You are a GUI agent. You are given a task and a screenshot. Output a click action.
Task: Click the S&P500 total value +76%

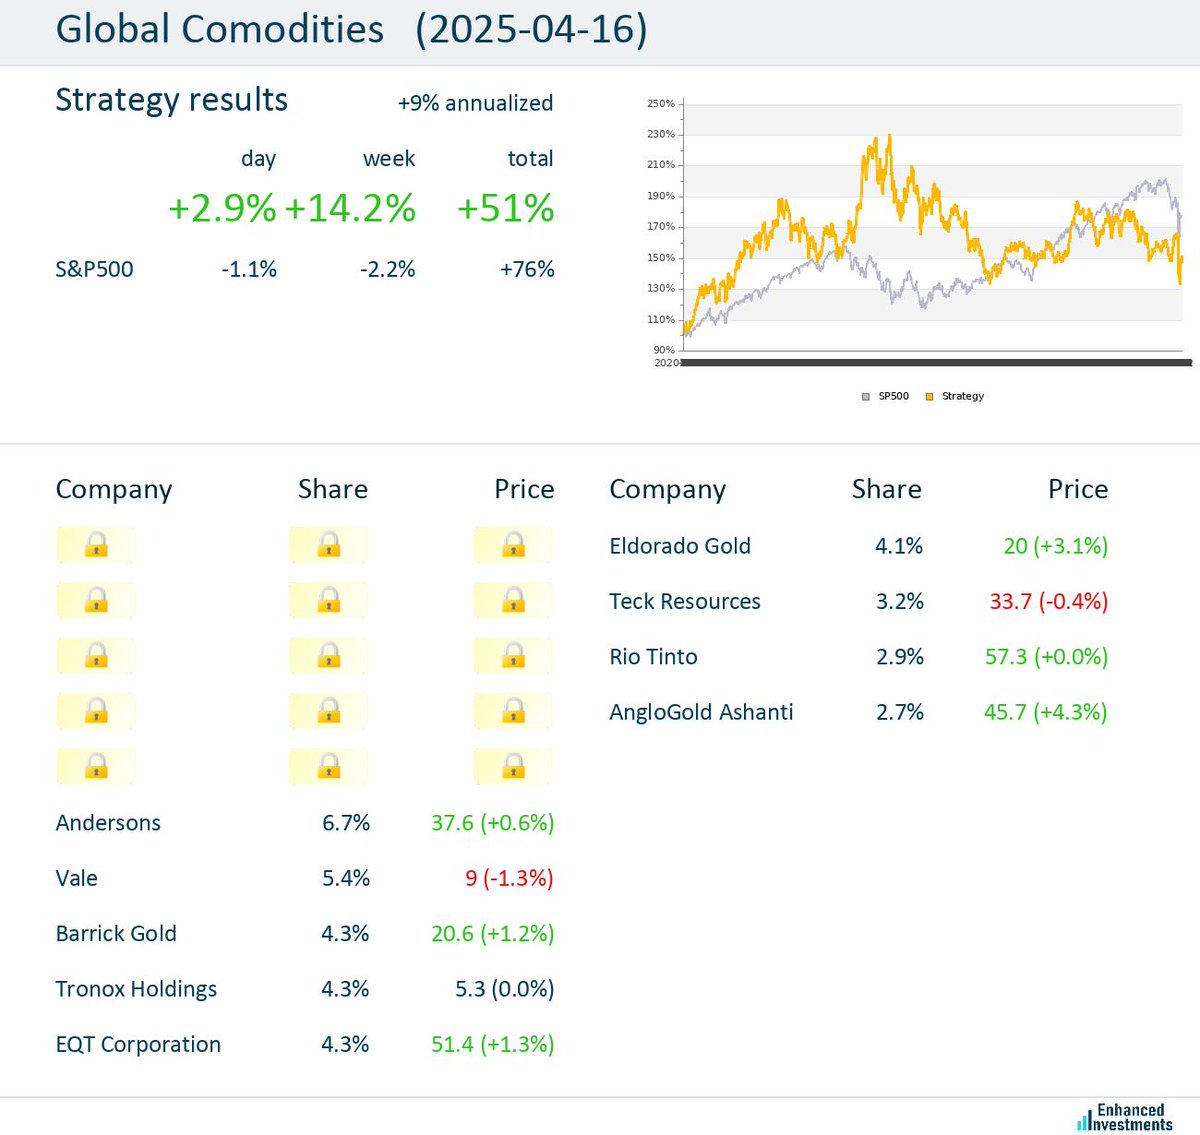(x=527, y=269)
